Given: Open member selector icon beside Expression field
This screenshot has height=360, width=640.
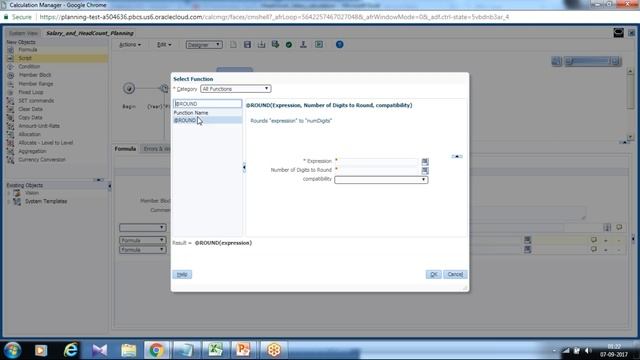Looking at the screenshot, I should tap(425, 162).
